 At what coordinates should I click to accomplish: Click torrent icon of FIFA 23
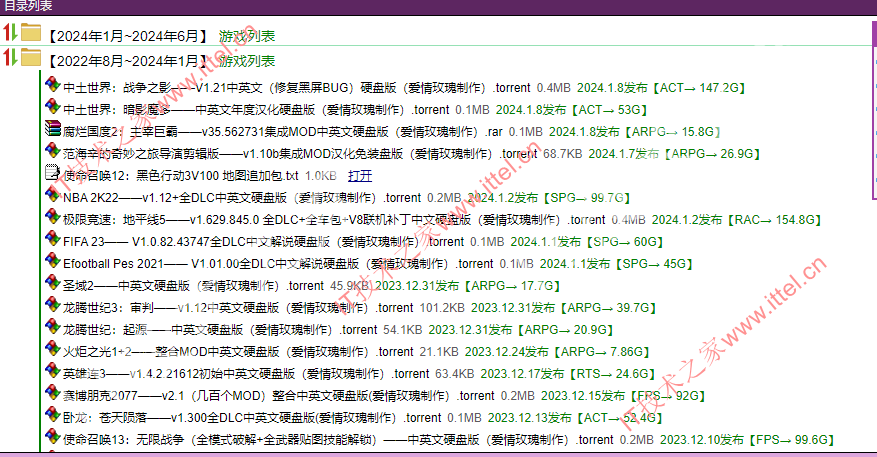[53, 238]
